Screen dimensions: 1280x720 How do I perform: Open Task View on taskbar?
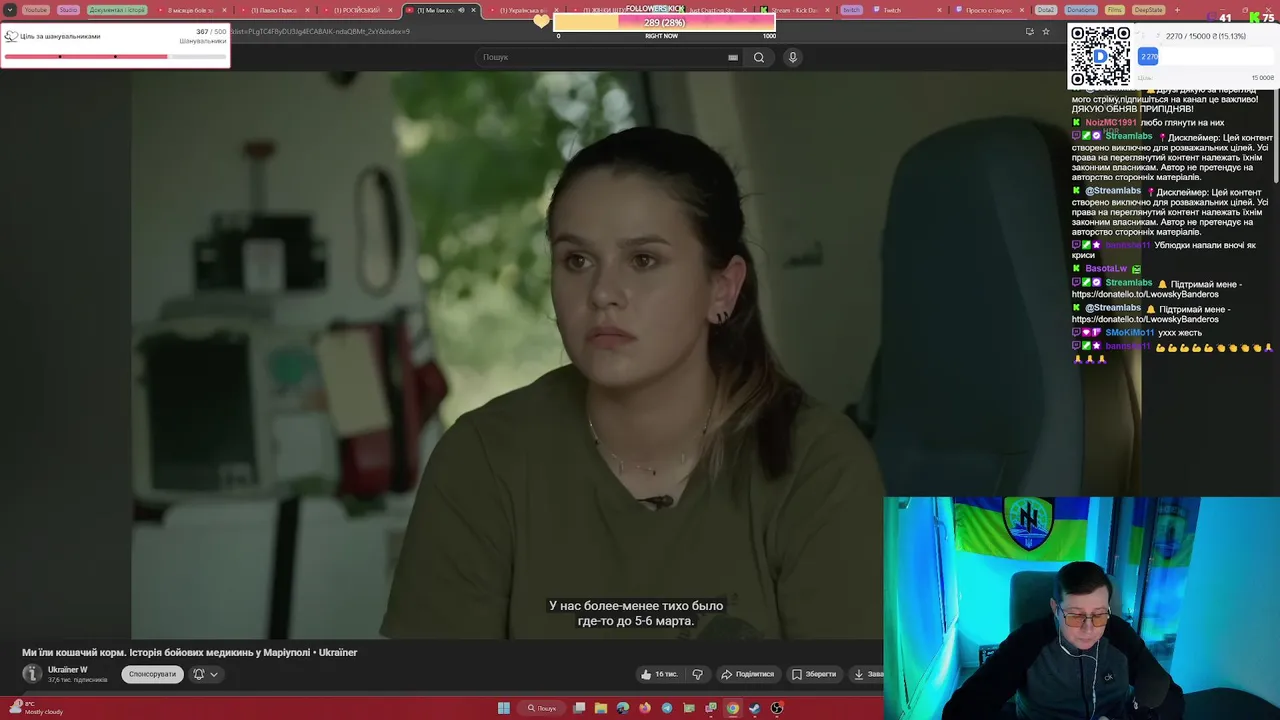[579, 708]
